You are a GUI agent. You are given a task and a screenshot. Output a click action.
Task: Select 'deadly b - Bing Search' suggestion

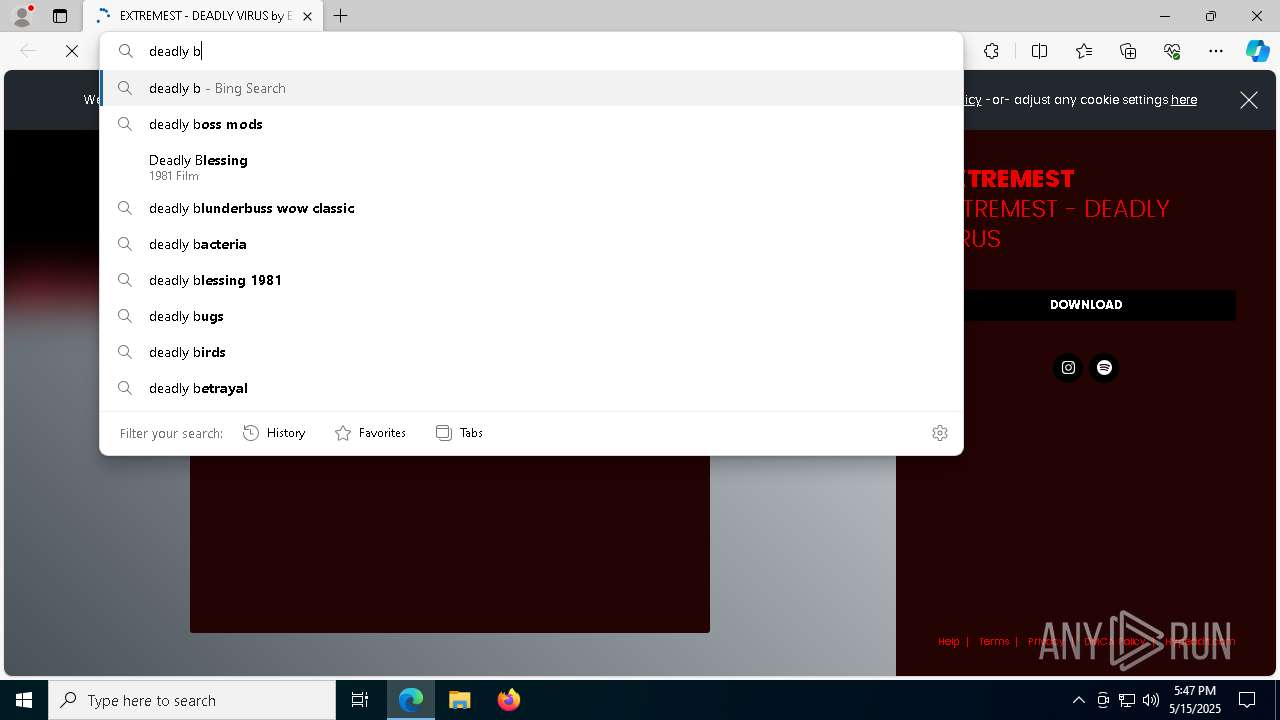531,88
